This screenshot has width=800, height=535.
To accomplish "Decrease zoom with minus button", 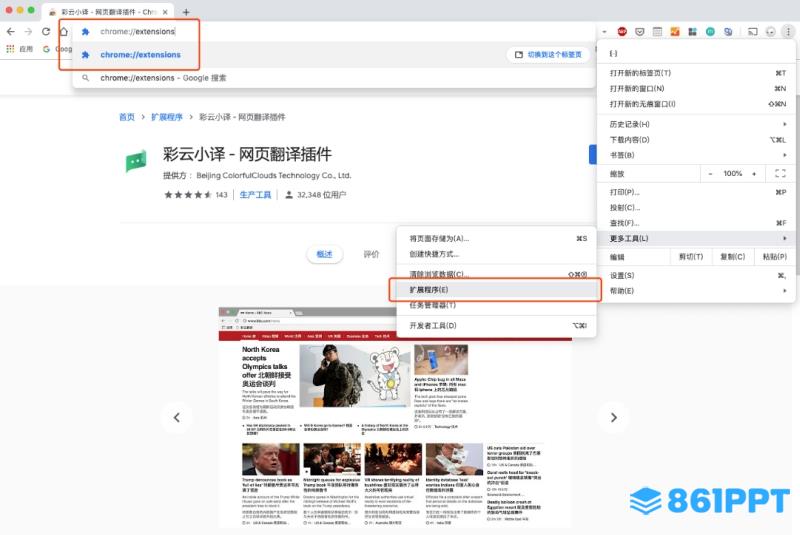I will [x=710, y=174].
